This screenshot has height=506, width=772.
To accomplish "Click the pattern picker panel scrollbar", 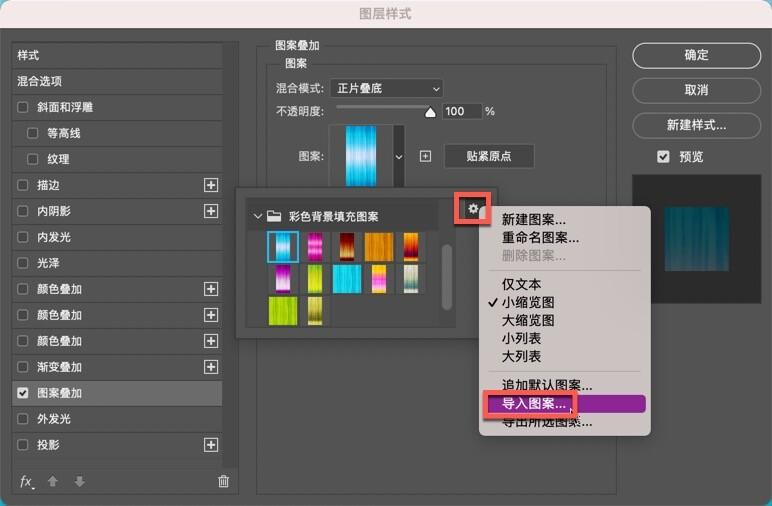I will click(x=447, y=278).
